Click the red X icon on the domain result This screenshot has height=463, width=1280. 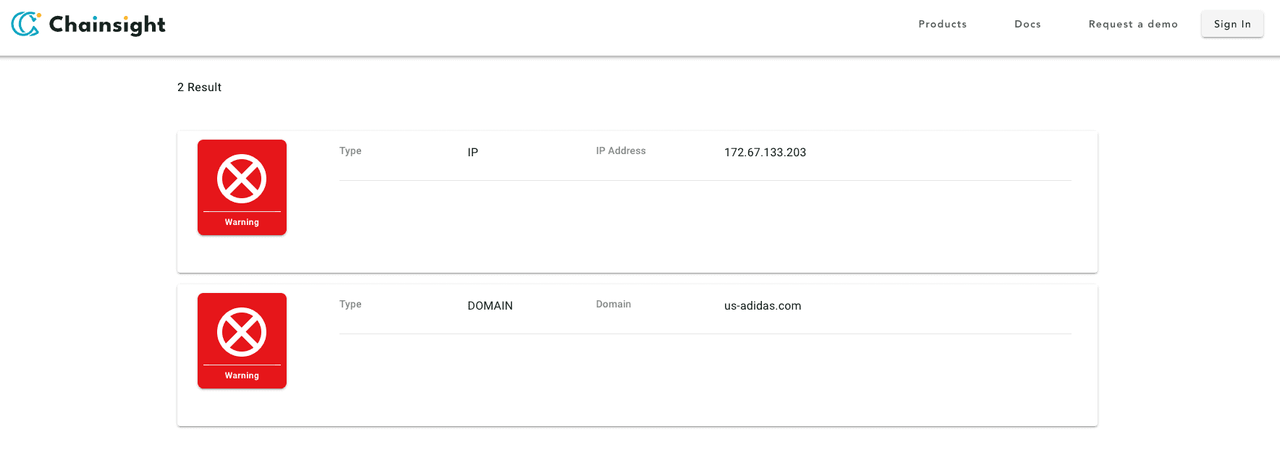[x=242, y=332]
